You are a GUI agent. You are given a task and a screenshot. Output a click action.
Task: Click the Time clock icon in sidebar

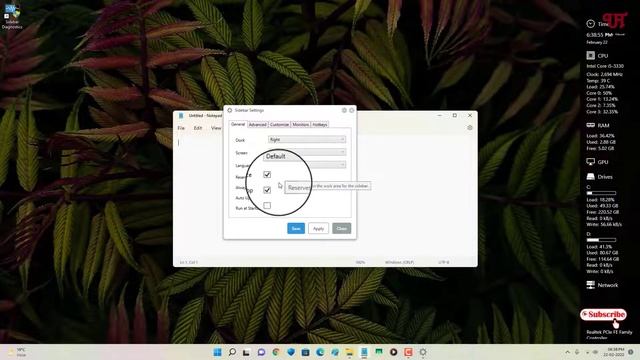pyautogui.click(x=590, y=24)
